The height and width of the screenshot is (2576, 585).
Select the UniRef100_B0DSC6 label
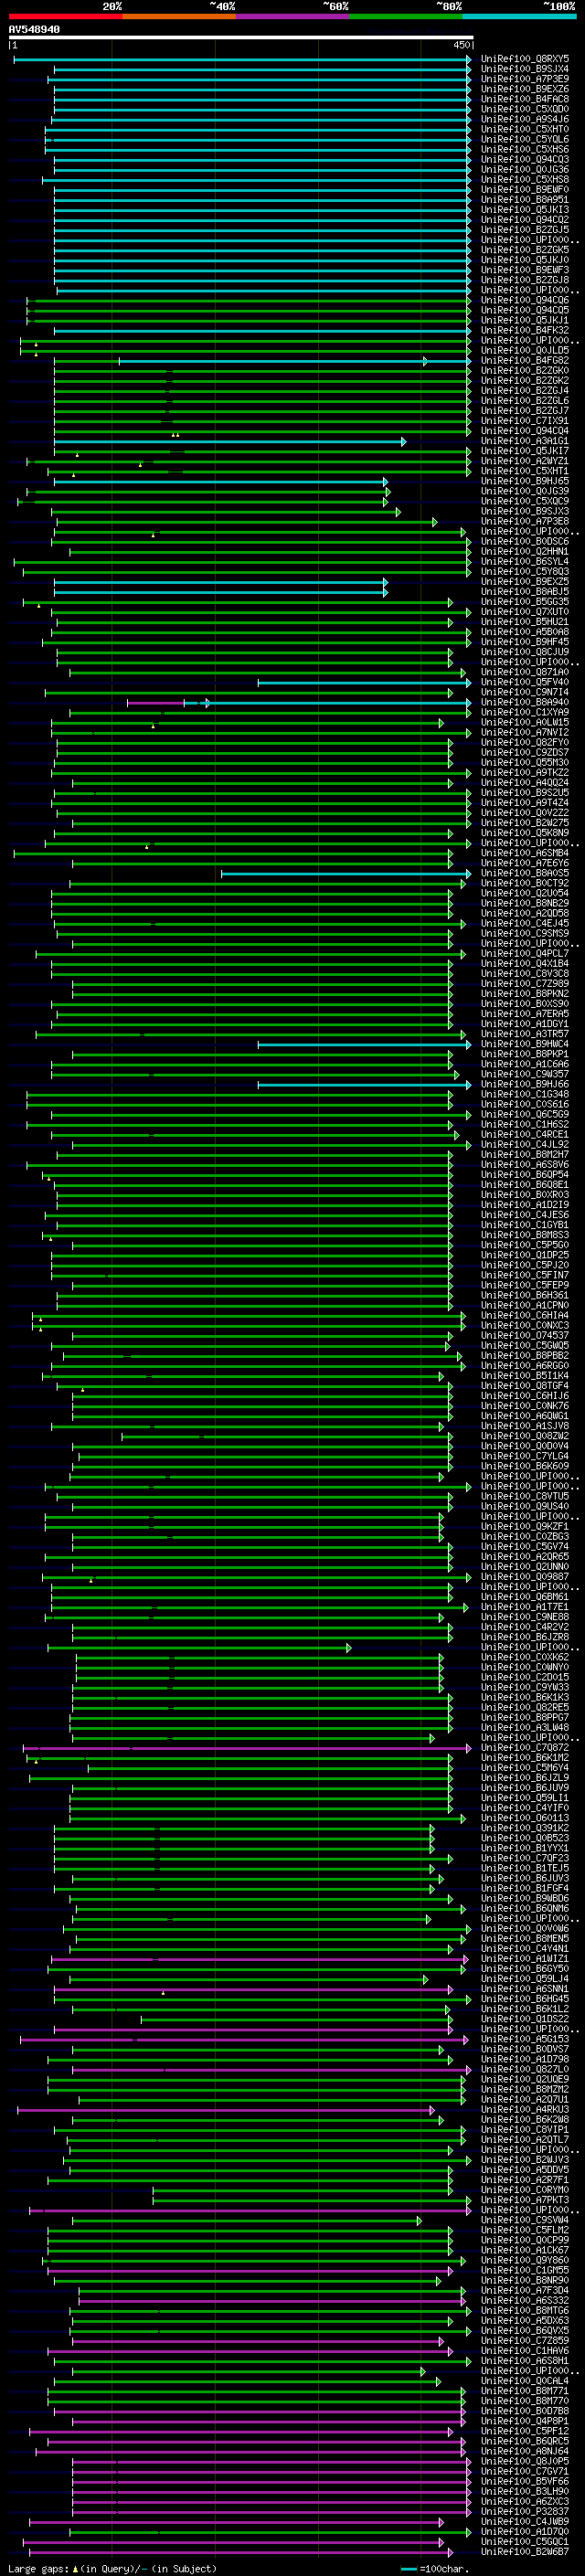(x=525, y=541)
